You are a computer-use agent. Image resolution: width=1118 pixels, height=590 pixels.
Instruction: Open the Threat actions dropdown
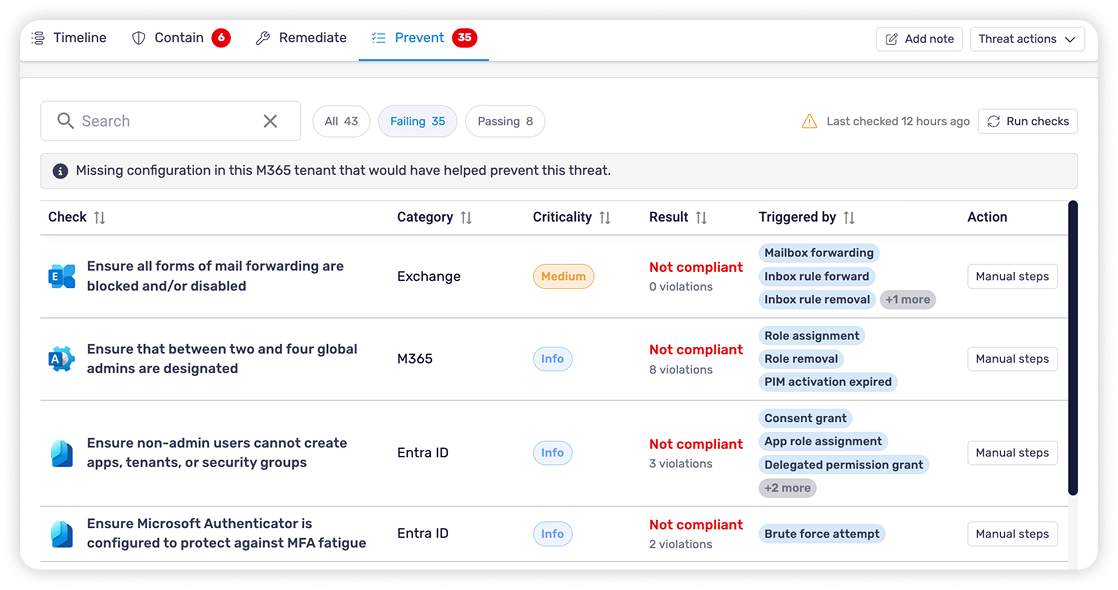(x=1027, y=39)
